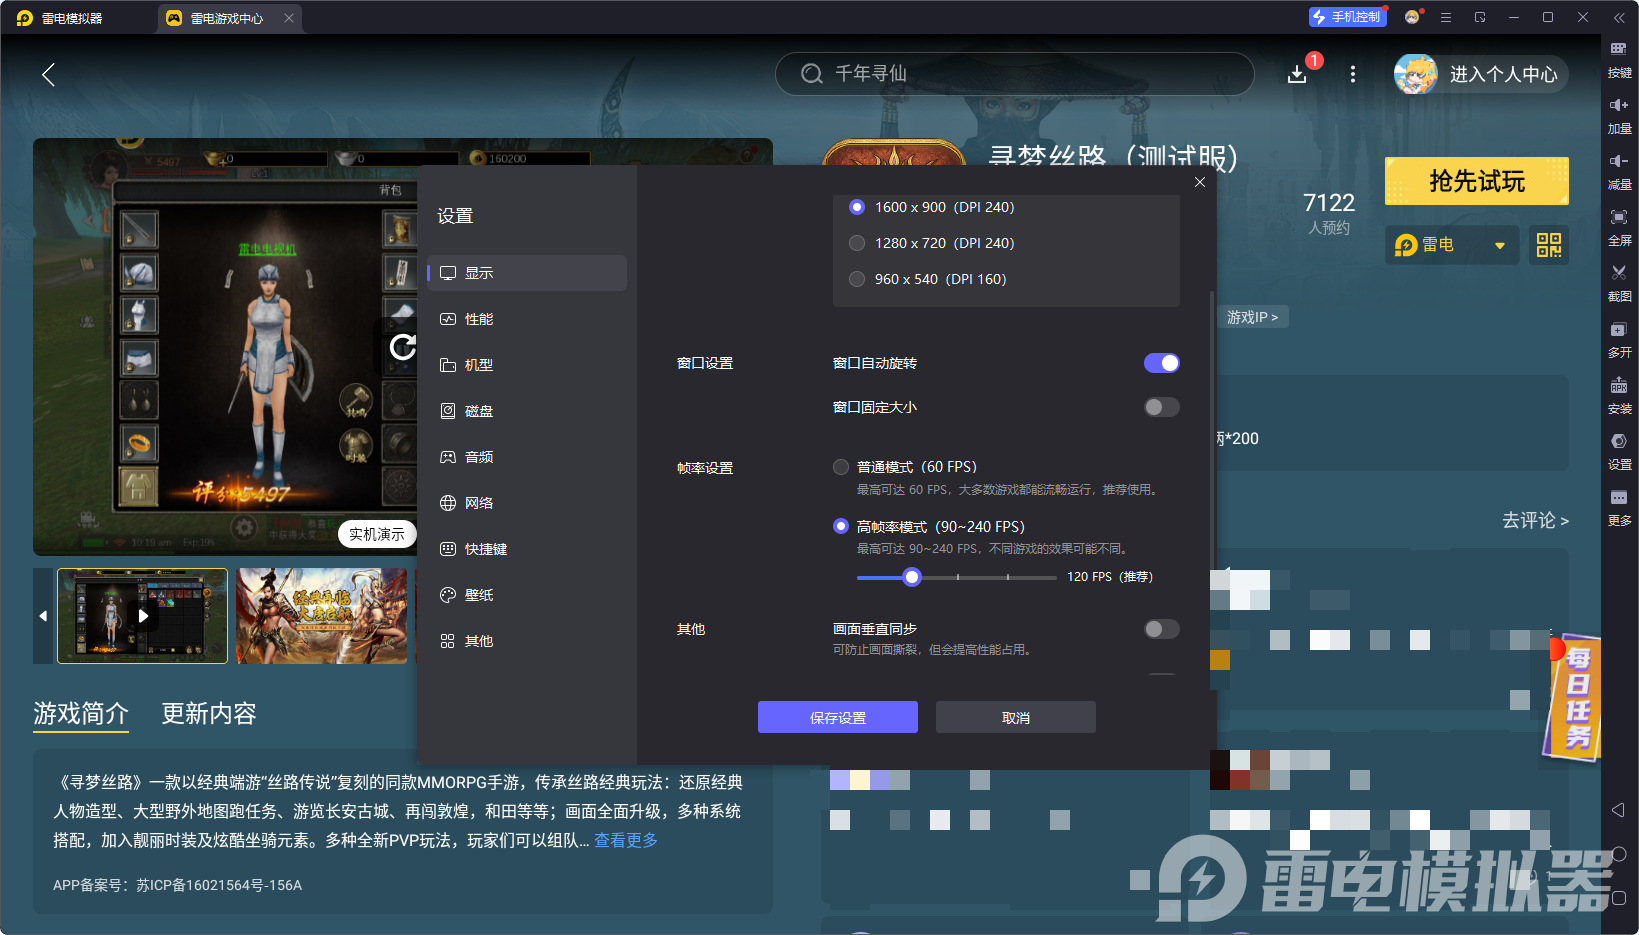This screenshot has height=935, width=1639.
Task: Enable the 窗口固定大小 toggle
Action: pyautogui.click(x=1161, y=407)
